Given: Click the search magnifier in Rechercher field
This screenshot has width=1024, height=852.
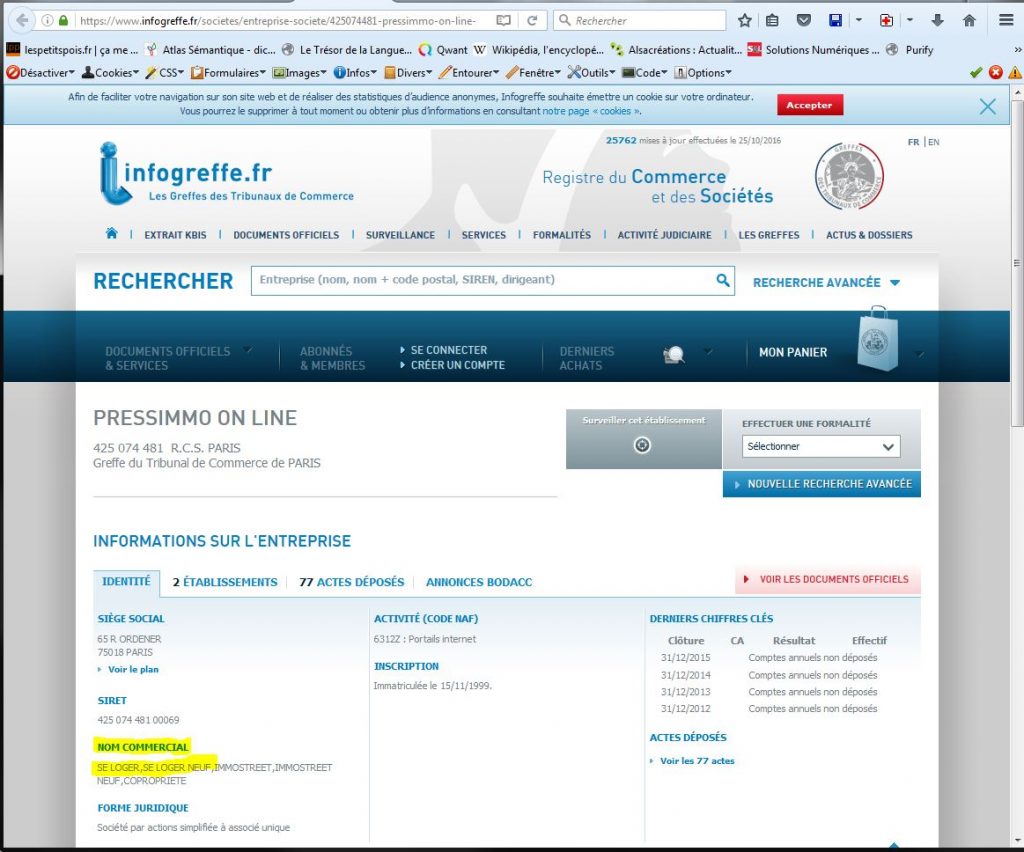Looking at the screenshot, I should click(x=723, y=281).
